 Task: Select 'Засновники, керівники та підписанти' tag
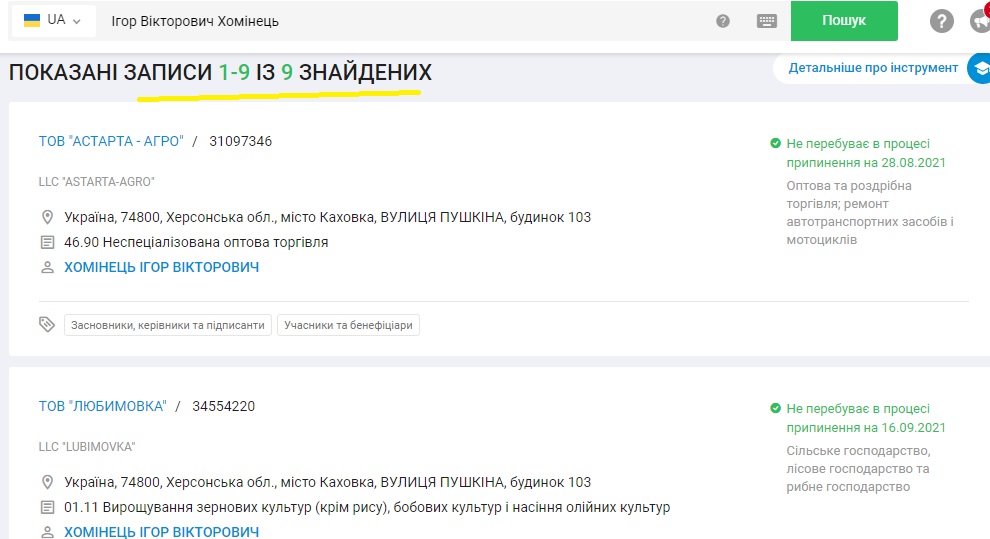coord(168,325)
